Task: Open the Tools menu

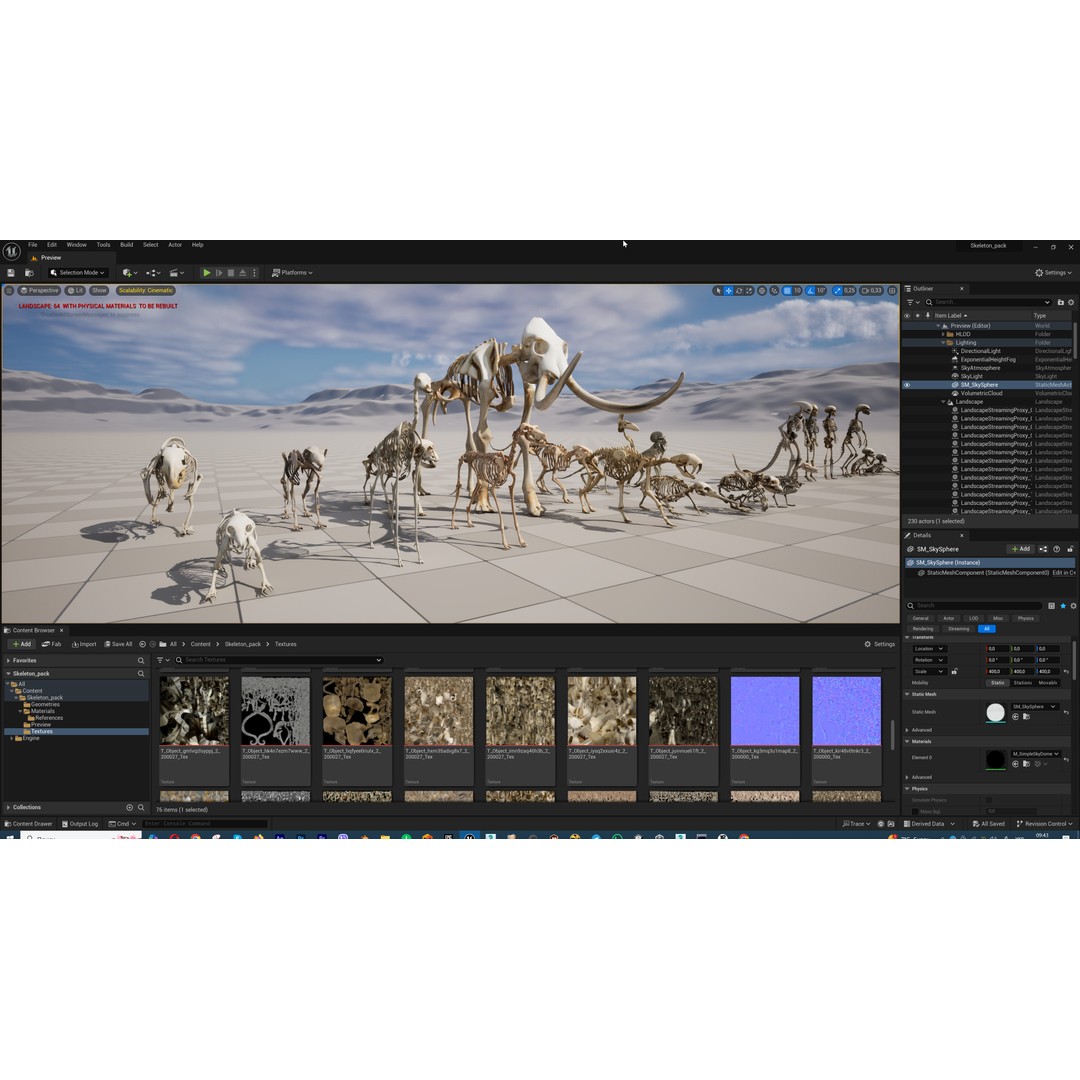Action: [x=103, y=245]
